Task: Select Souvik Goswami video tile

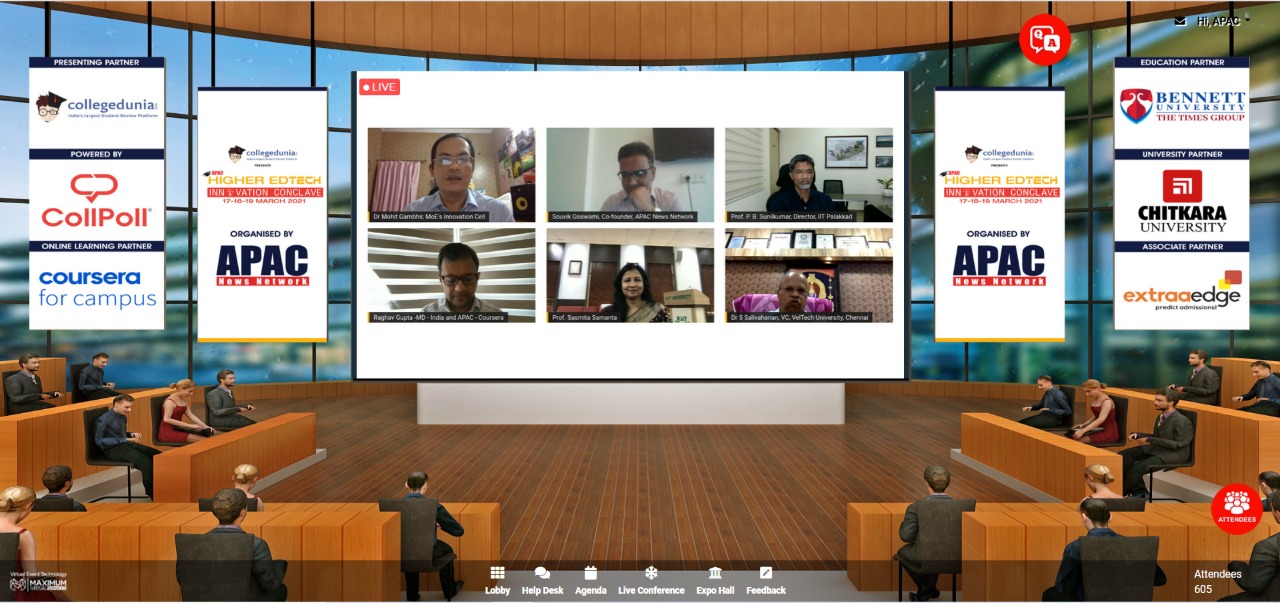Action: [x=630, y=175]
